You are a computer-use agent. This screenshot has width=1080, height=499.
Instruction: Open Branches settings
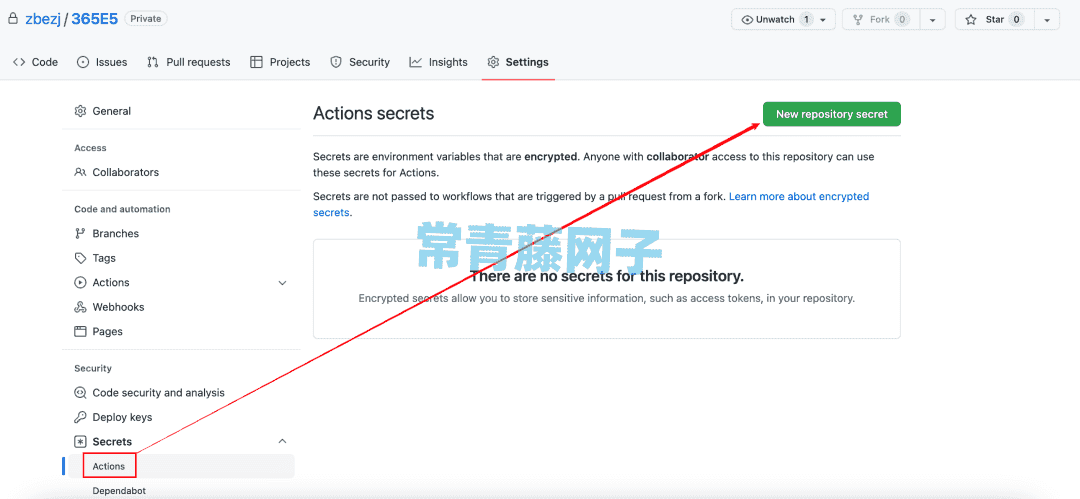click(x=116, y=234)
